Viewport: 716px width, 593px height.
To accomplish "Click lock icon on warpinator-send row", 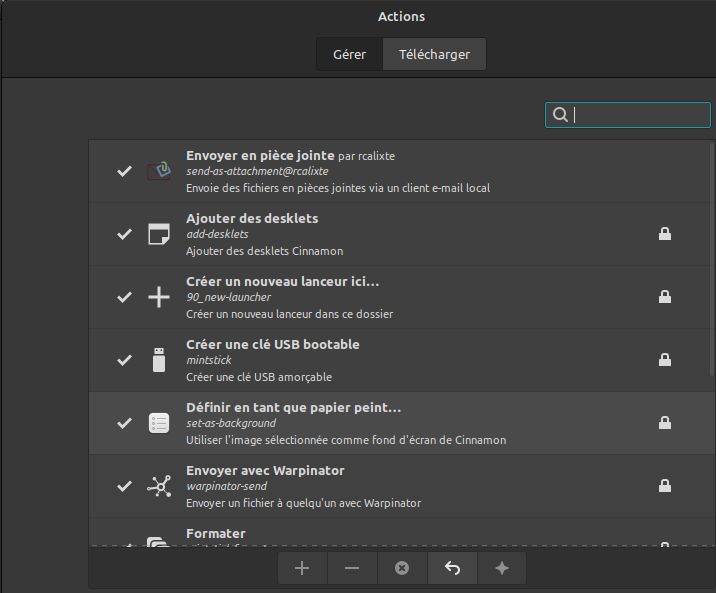I will (x=665, y=486).
